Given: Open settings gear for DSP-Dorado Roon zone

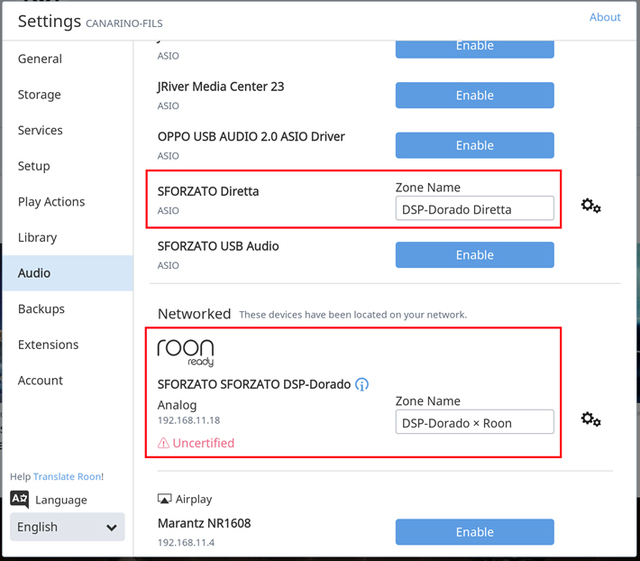Looking at the screenshot, I should pos(591,420).
